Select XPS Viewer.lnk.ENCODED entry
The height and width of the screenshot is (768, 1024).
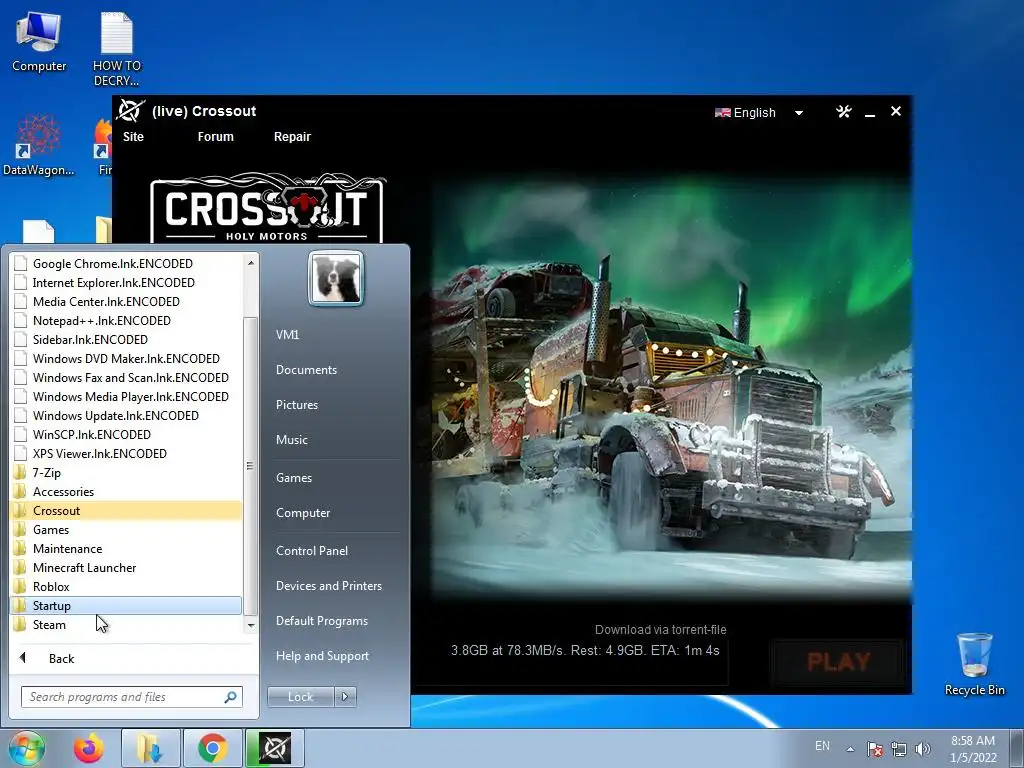click(126, 453)
